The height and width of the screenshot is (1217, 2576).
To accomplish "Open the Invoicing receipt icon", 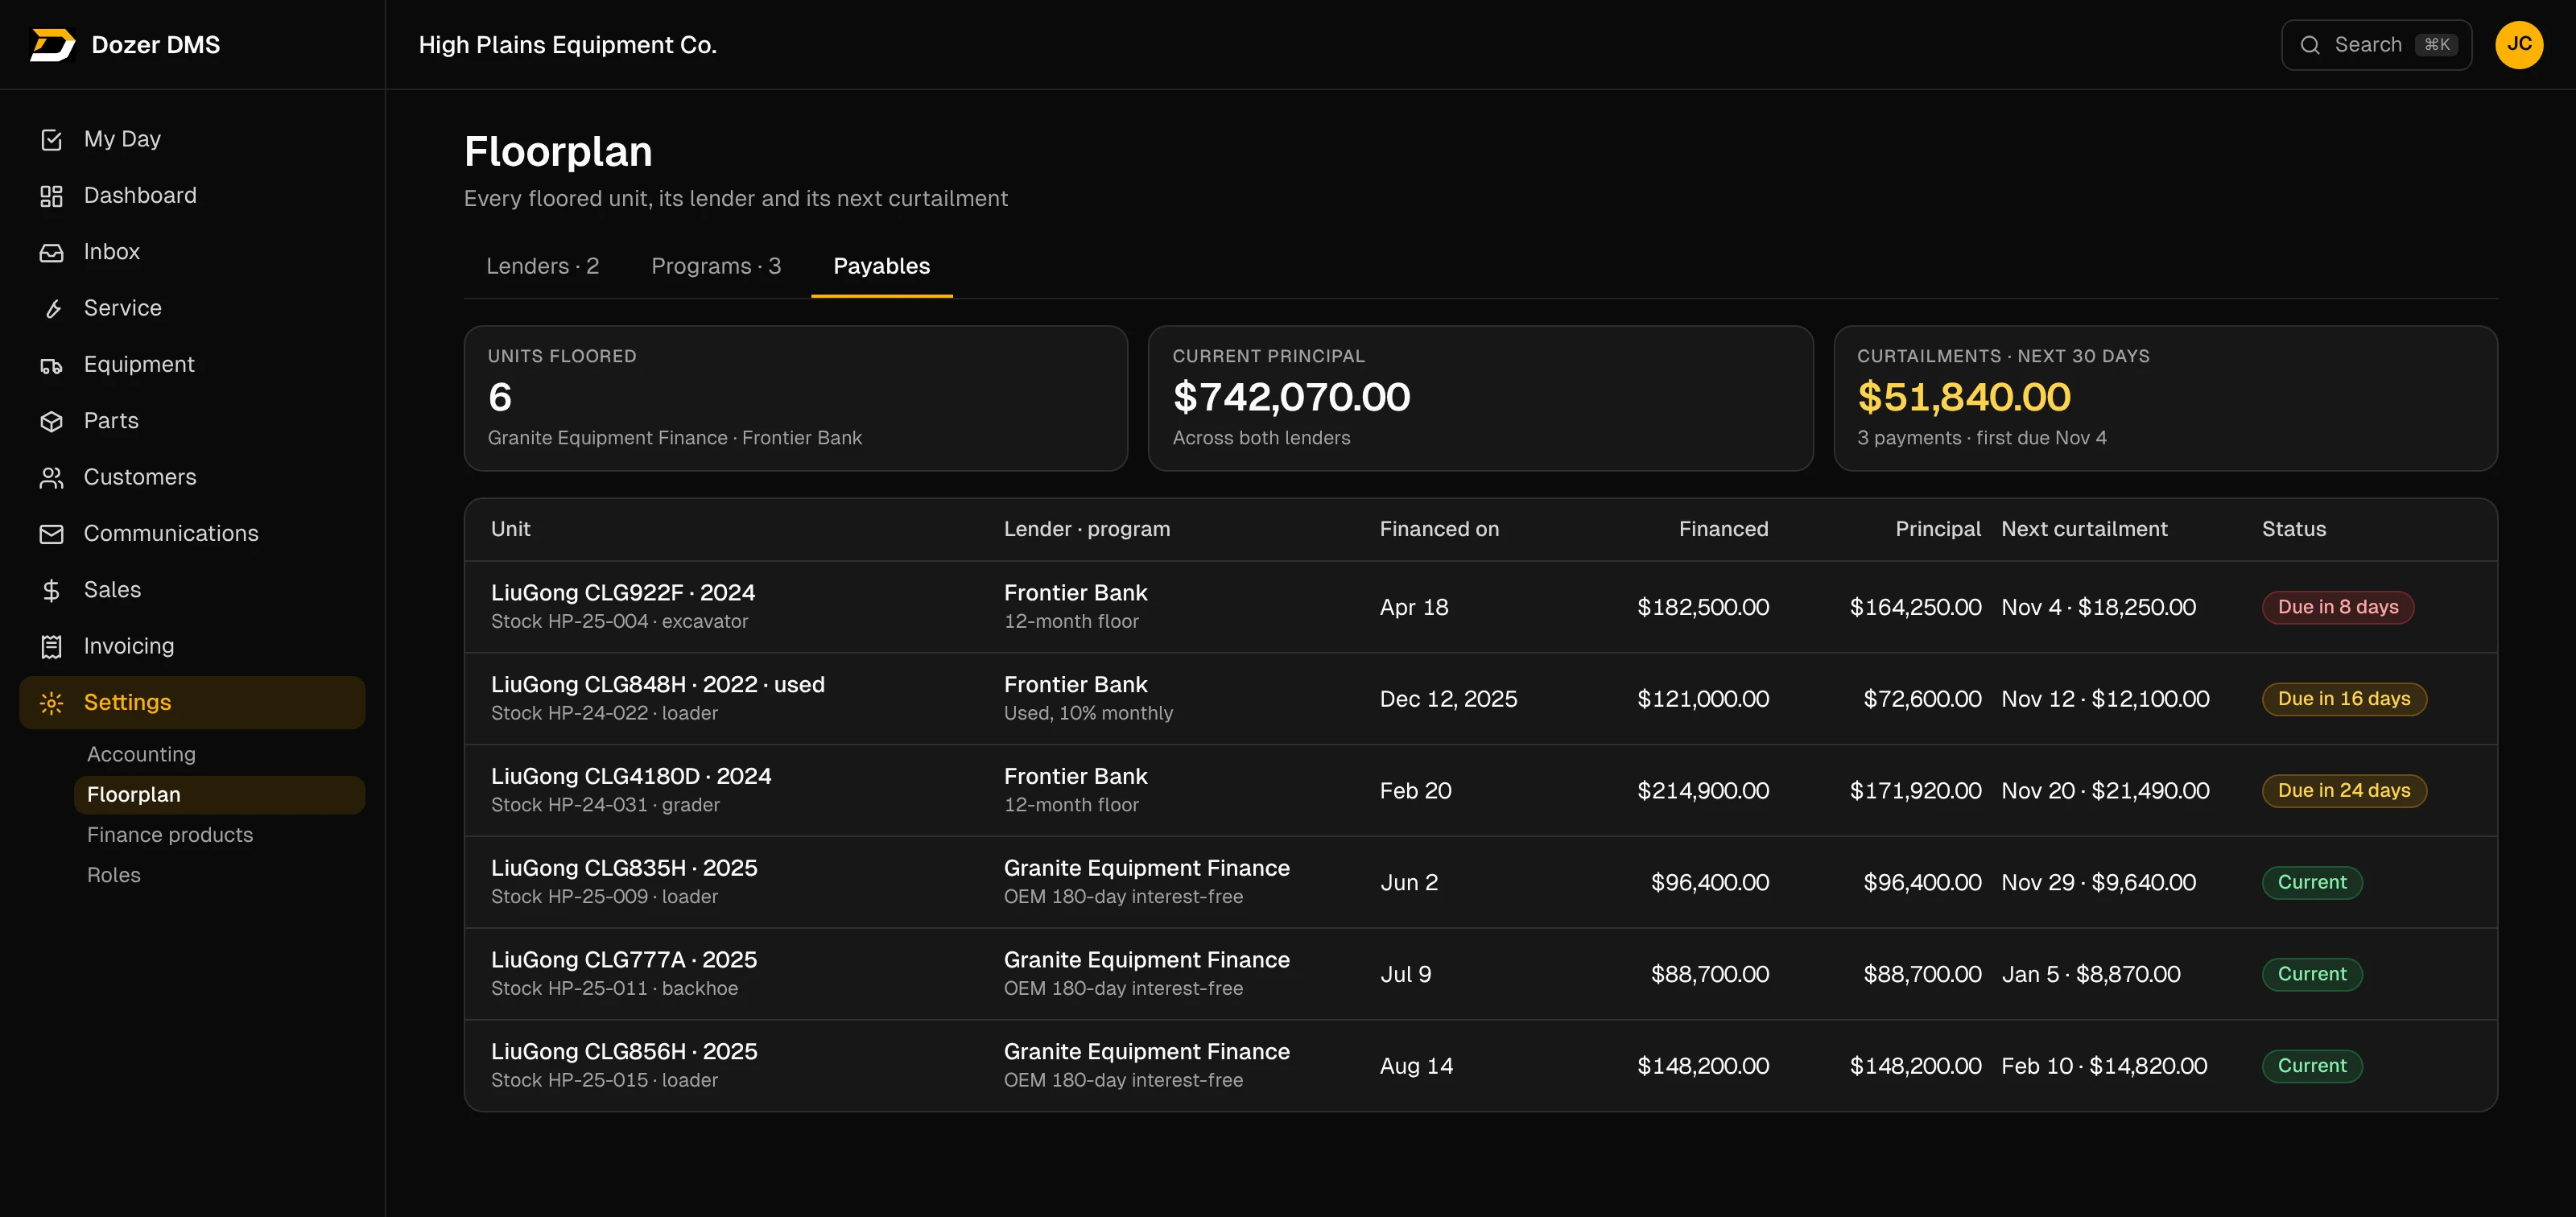I will [51, 647].
